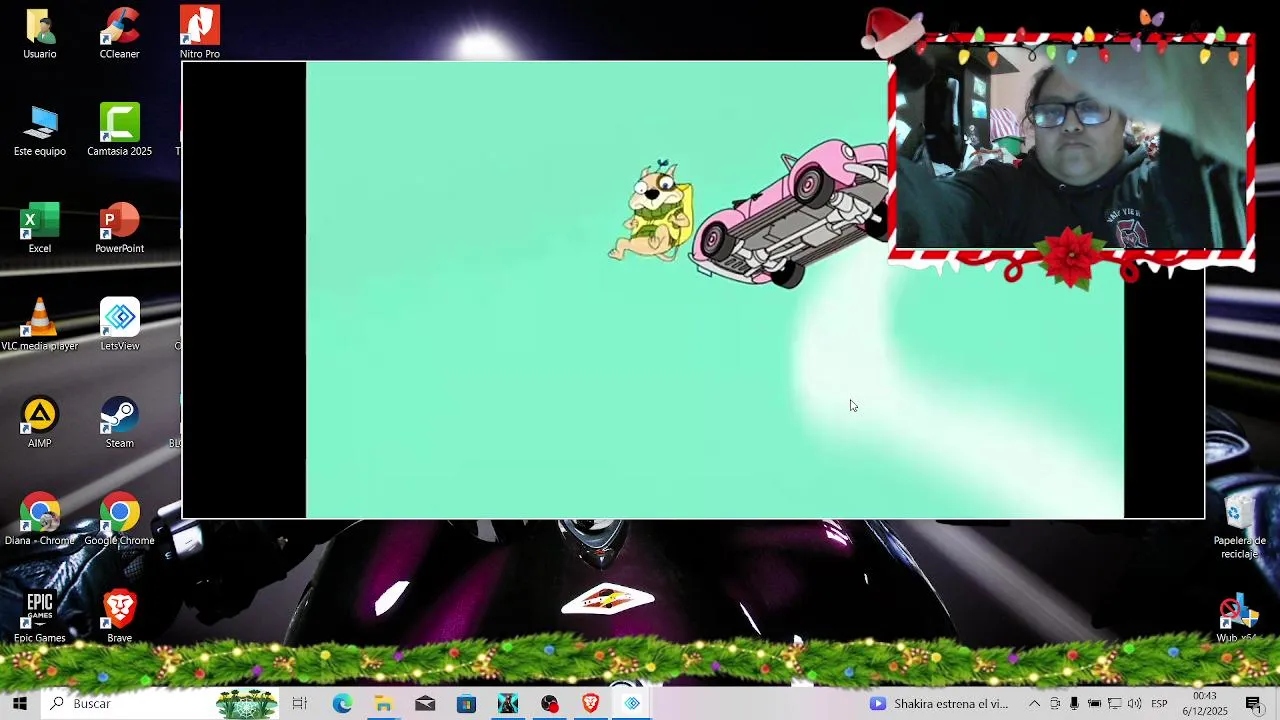Open the Steam desktop shortcut

point(119,422)
